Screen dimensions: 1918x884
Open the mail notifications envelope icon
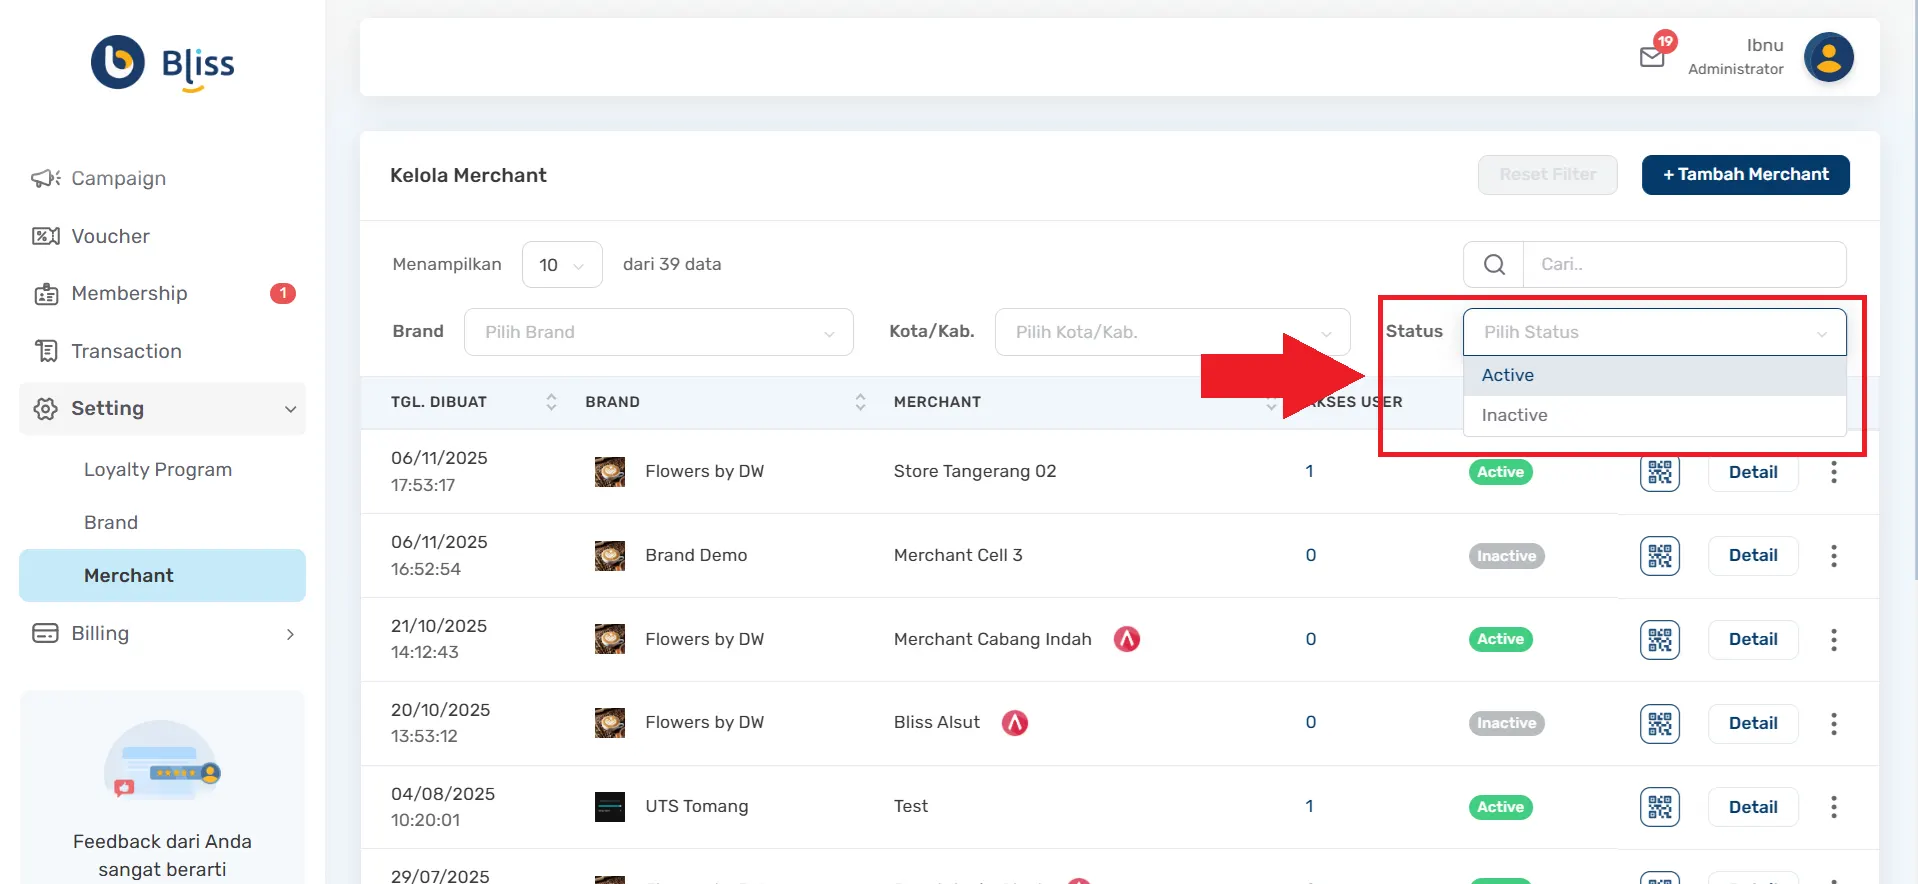point(1652,57)
